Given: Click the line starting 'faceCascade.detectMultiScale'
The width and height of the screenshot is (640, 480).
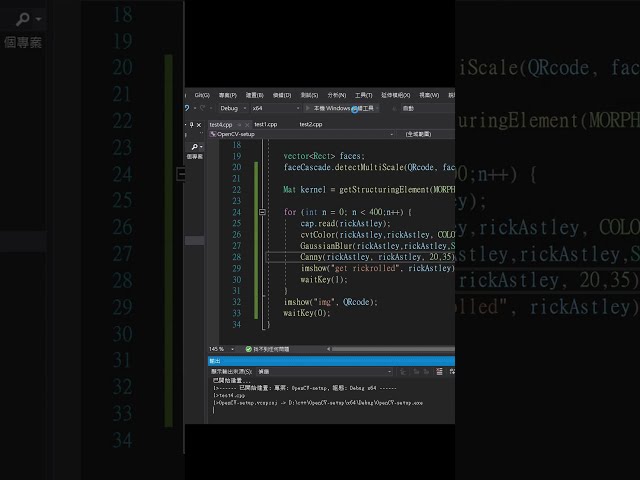Looking at the screenshot, I should click(x=369, y=167).
